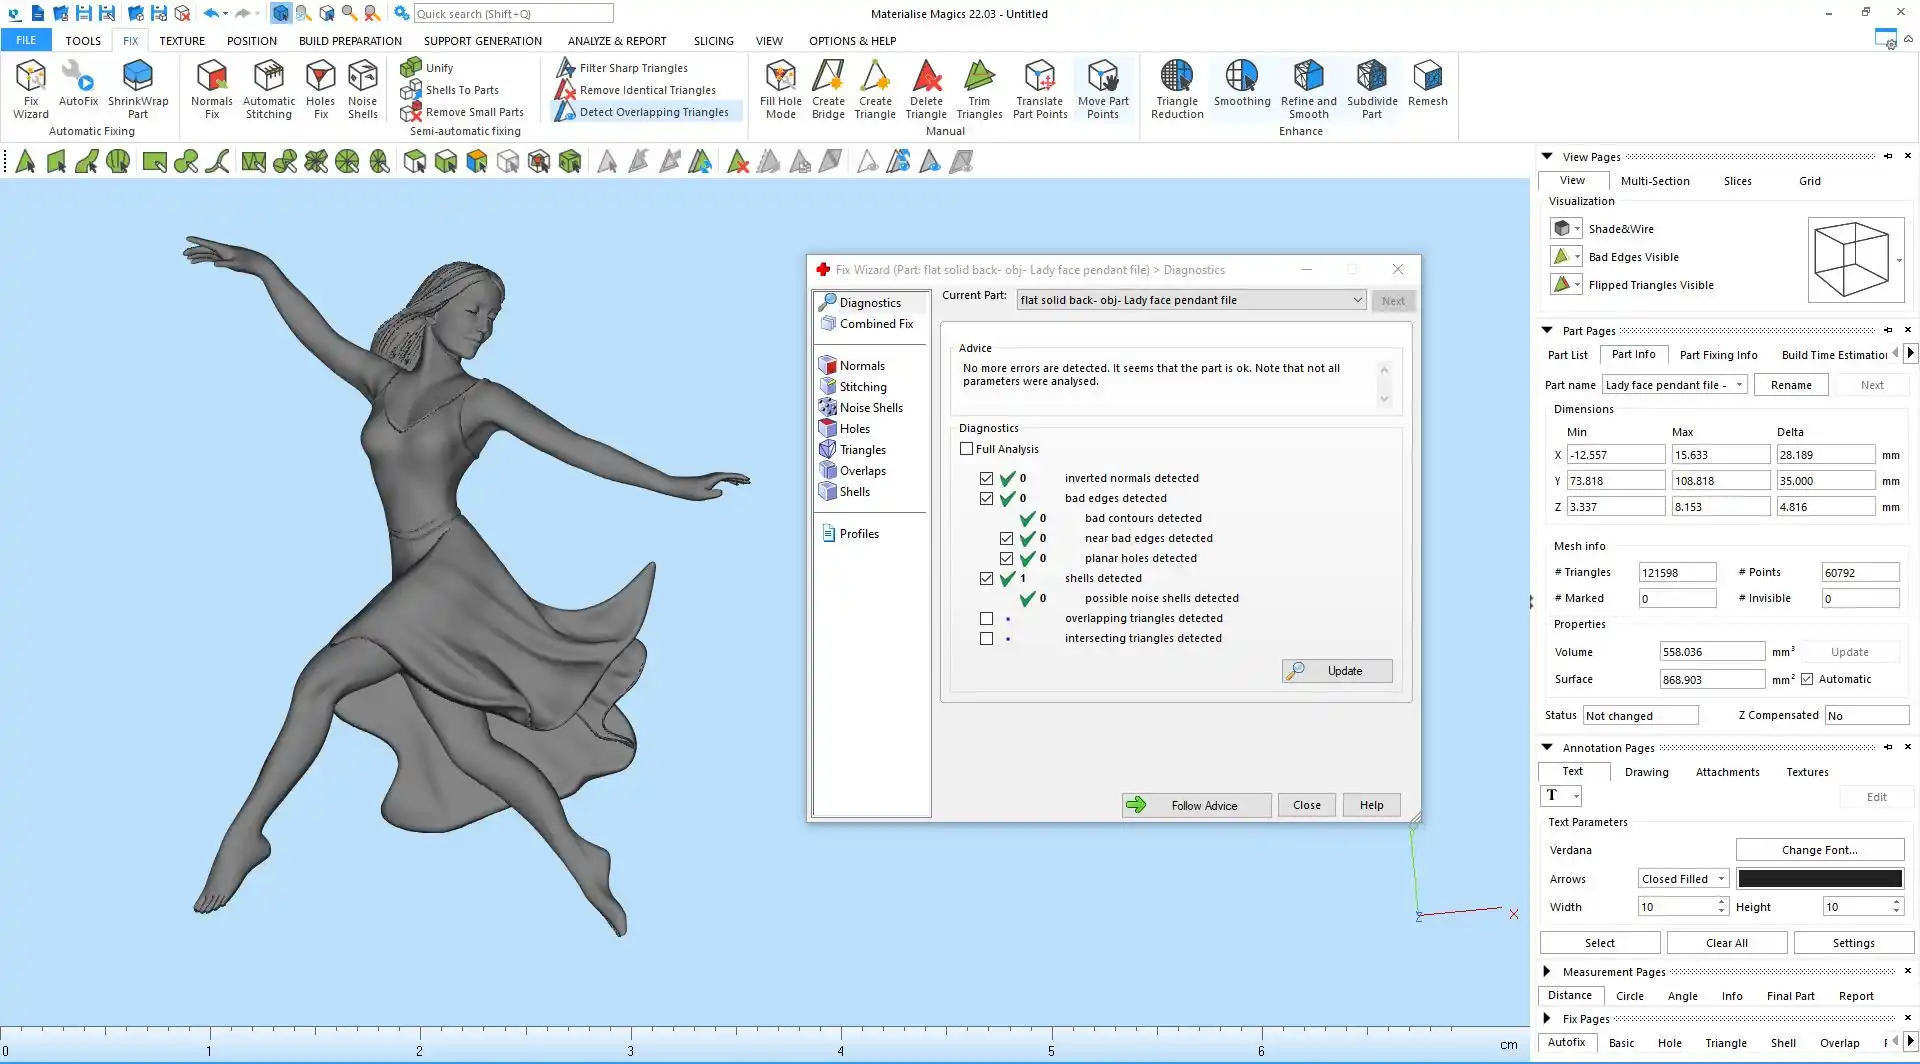Expand the Measurement Pages section

click(x=1547, y=971)
